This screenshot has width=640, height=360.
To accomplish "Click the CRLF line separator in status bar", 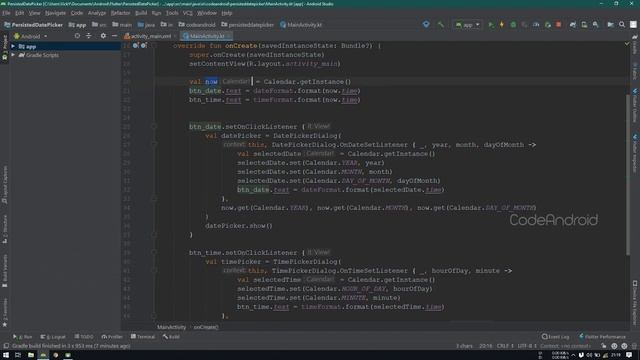I will (505, 346).
